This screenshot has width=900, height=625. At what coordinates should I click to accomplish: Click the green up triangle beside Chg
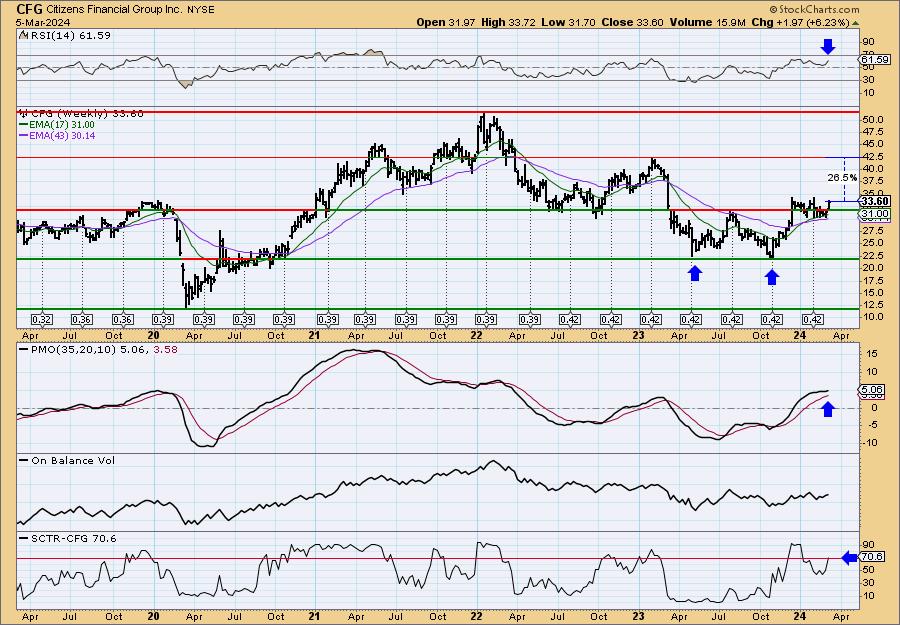click(855, 23)
